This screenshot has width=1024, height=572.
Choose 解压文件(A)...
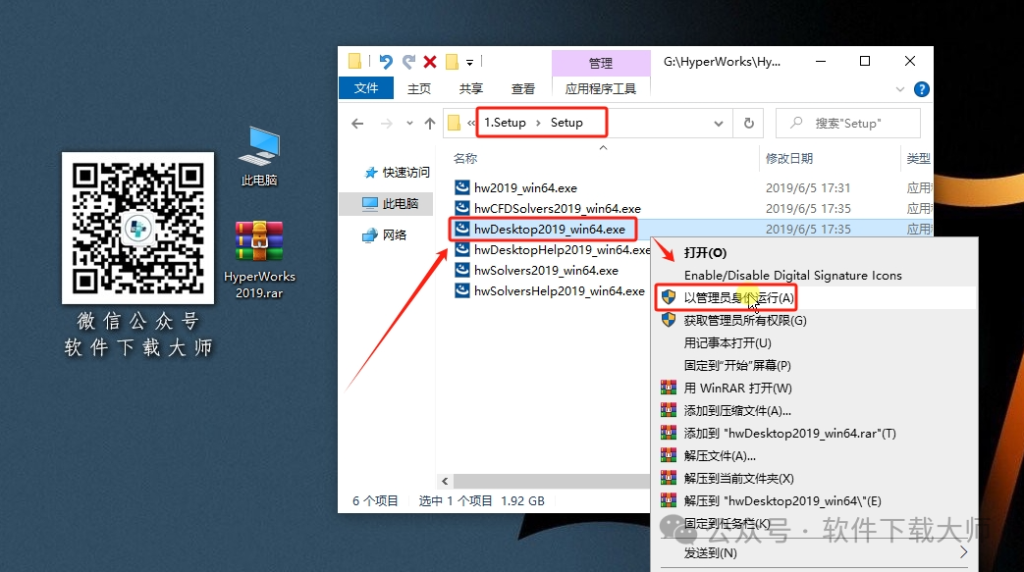[x=814, y=456]
